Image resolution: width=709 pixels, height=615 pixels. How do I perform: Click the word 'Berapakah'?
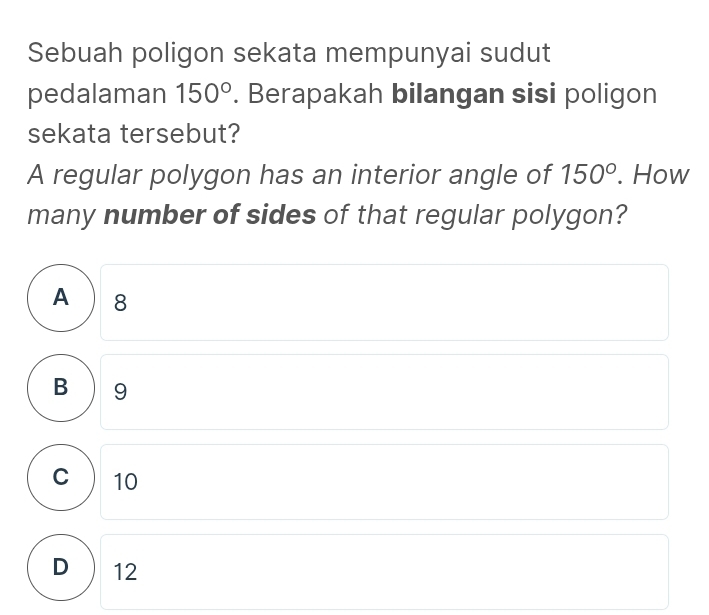[x=319, y=95]
